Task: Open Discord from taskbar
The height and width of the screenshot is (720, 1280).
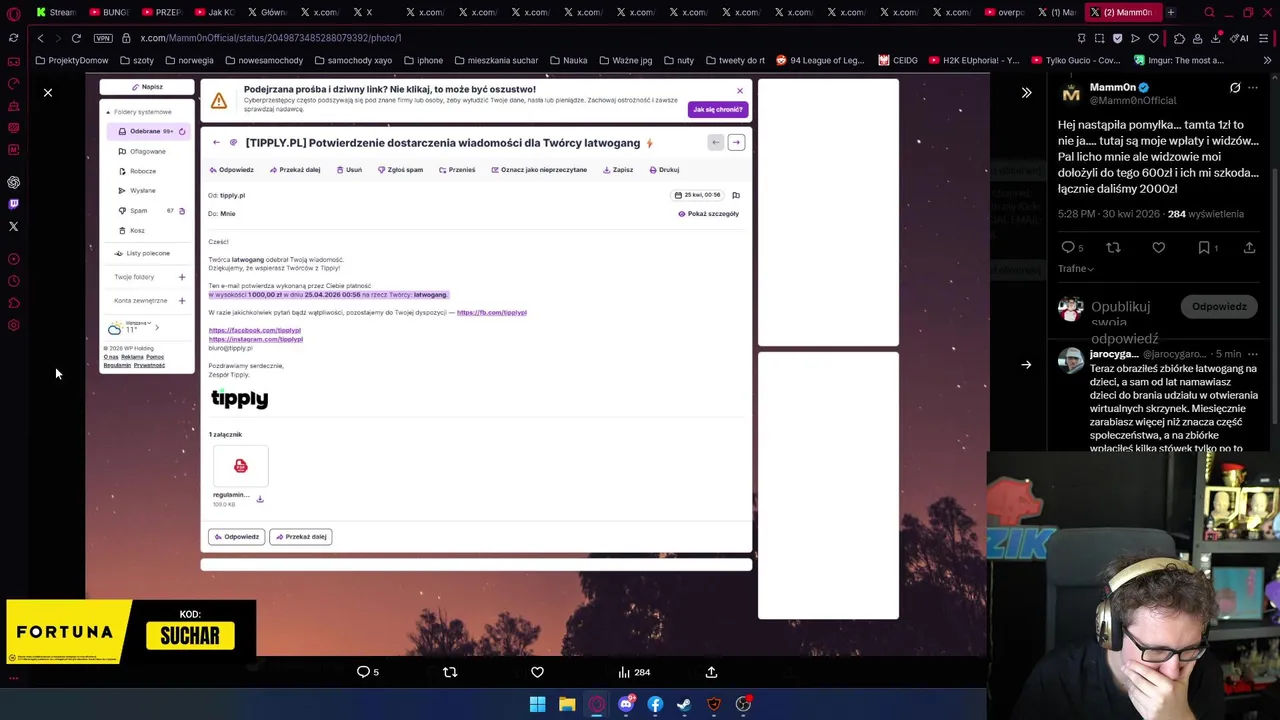Action: tap(626, 704)
